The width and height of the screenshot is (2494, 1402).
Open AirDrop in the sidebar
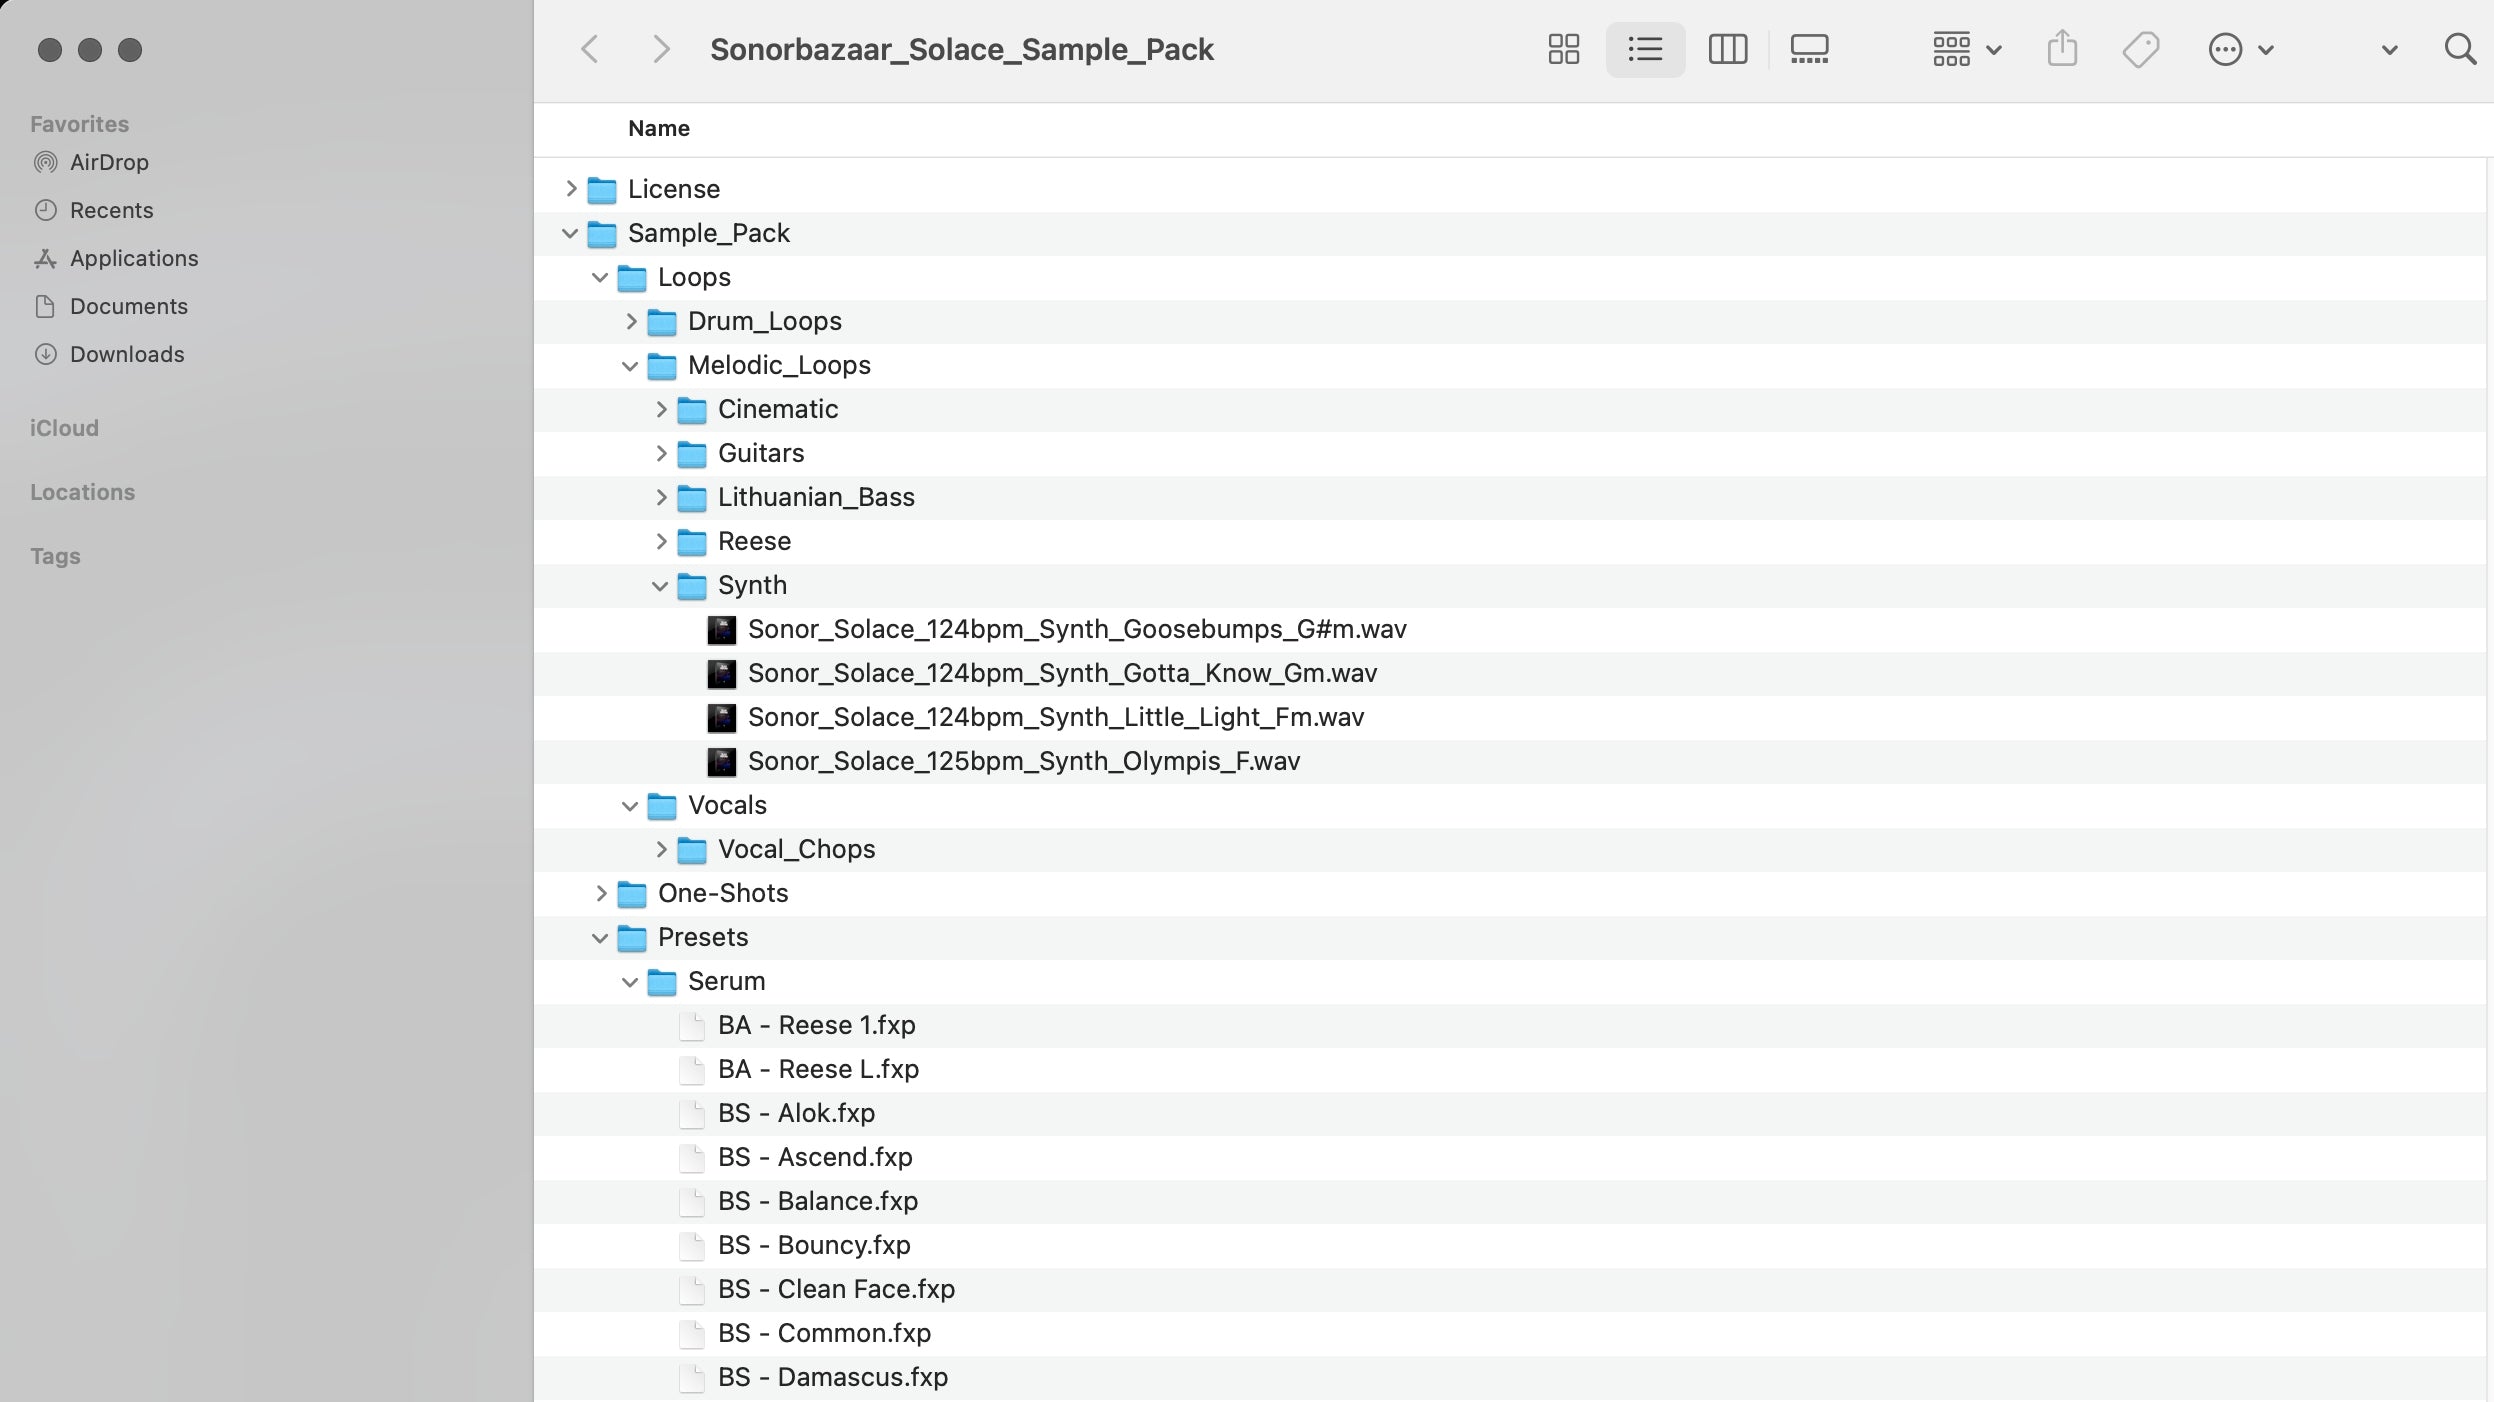pyautogui.click(x=109, y=162)
